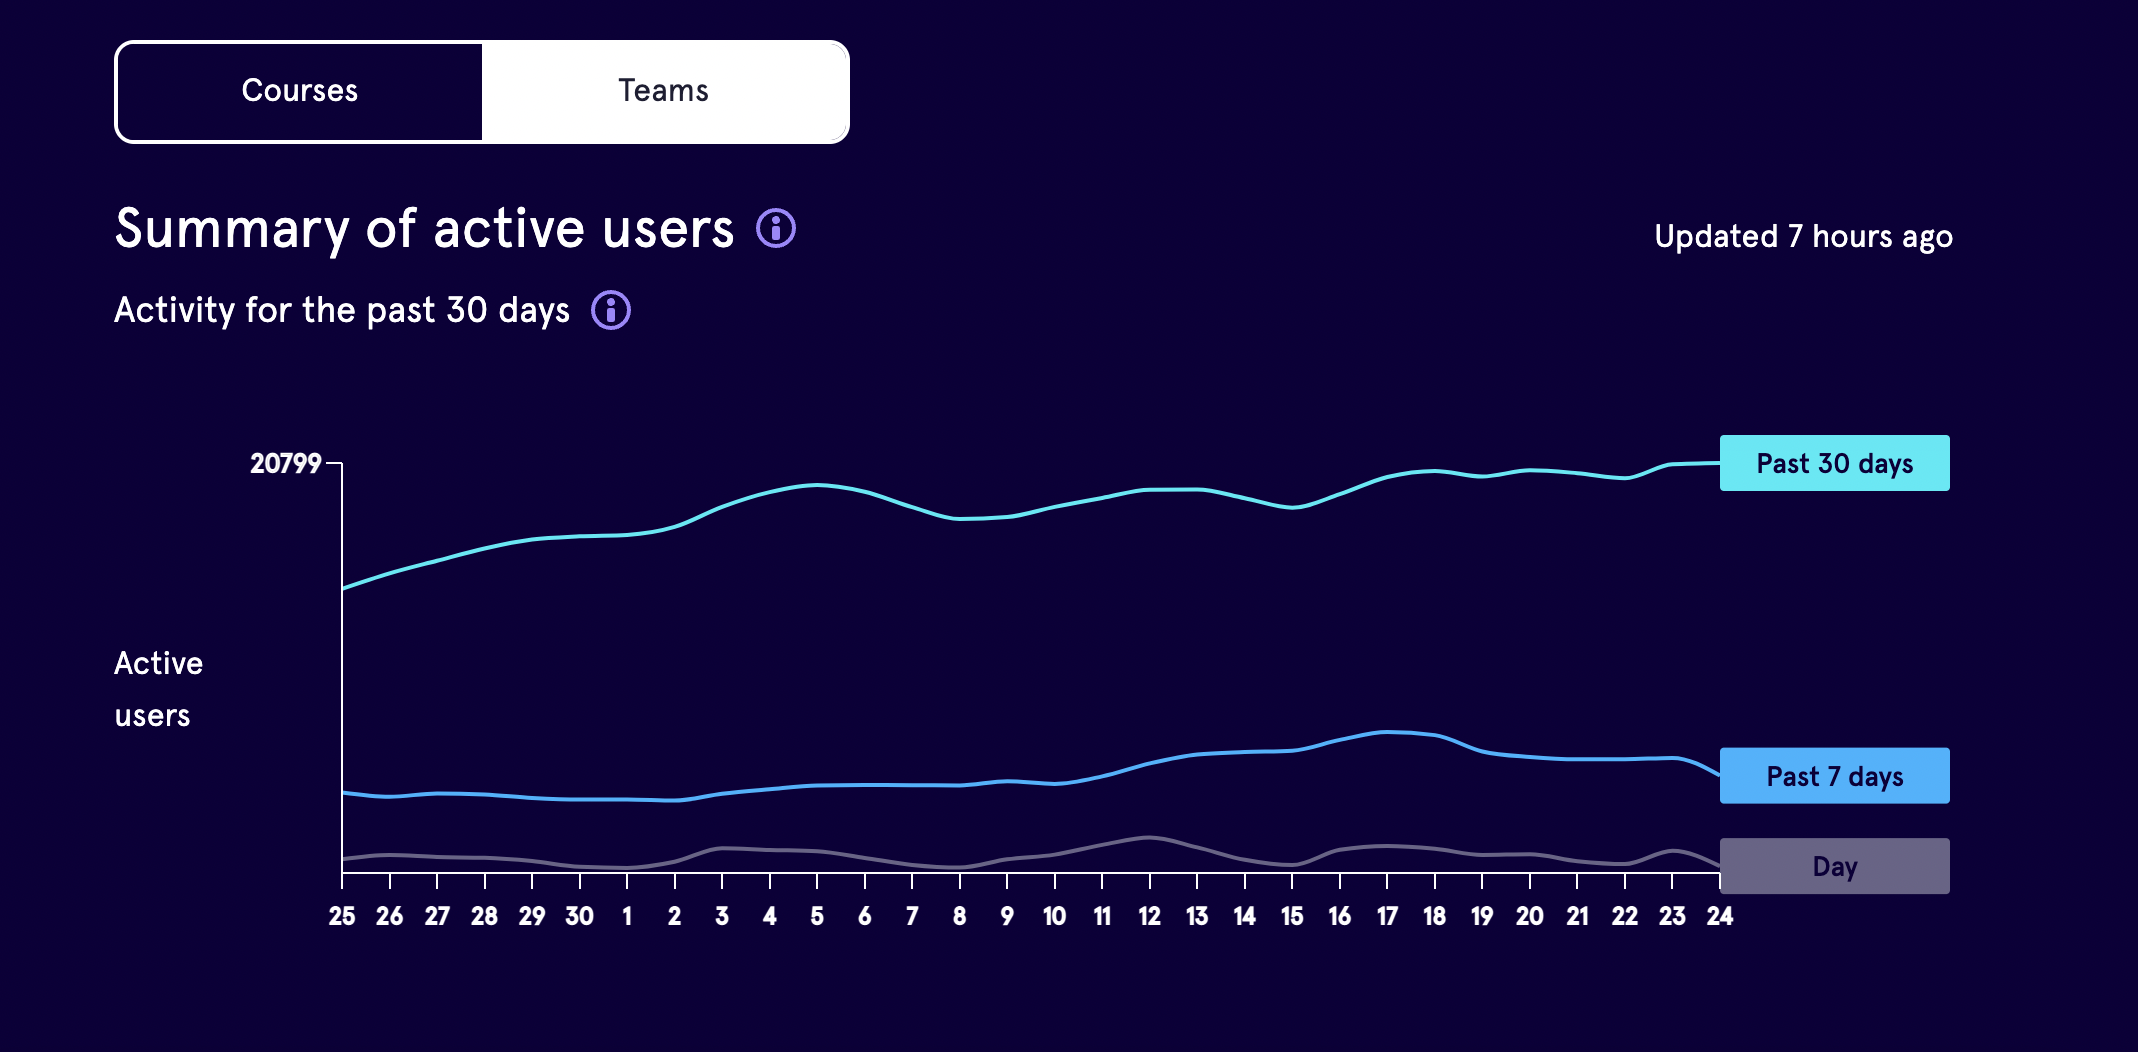Image resolution: width=2138 pixels, height=1052 pixels.
Task: Click info icon next to Activity for past 30 days
Action: point(611,310)
